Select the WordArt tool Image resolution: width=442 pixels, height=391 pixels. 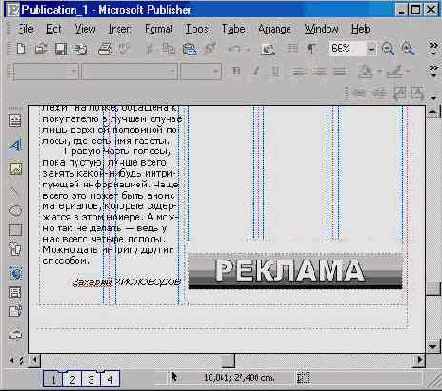pyautogui.click(x=15, y=145)
